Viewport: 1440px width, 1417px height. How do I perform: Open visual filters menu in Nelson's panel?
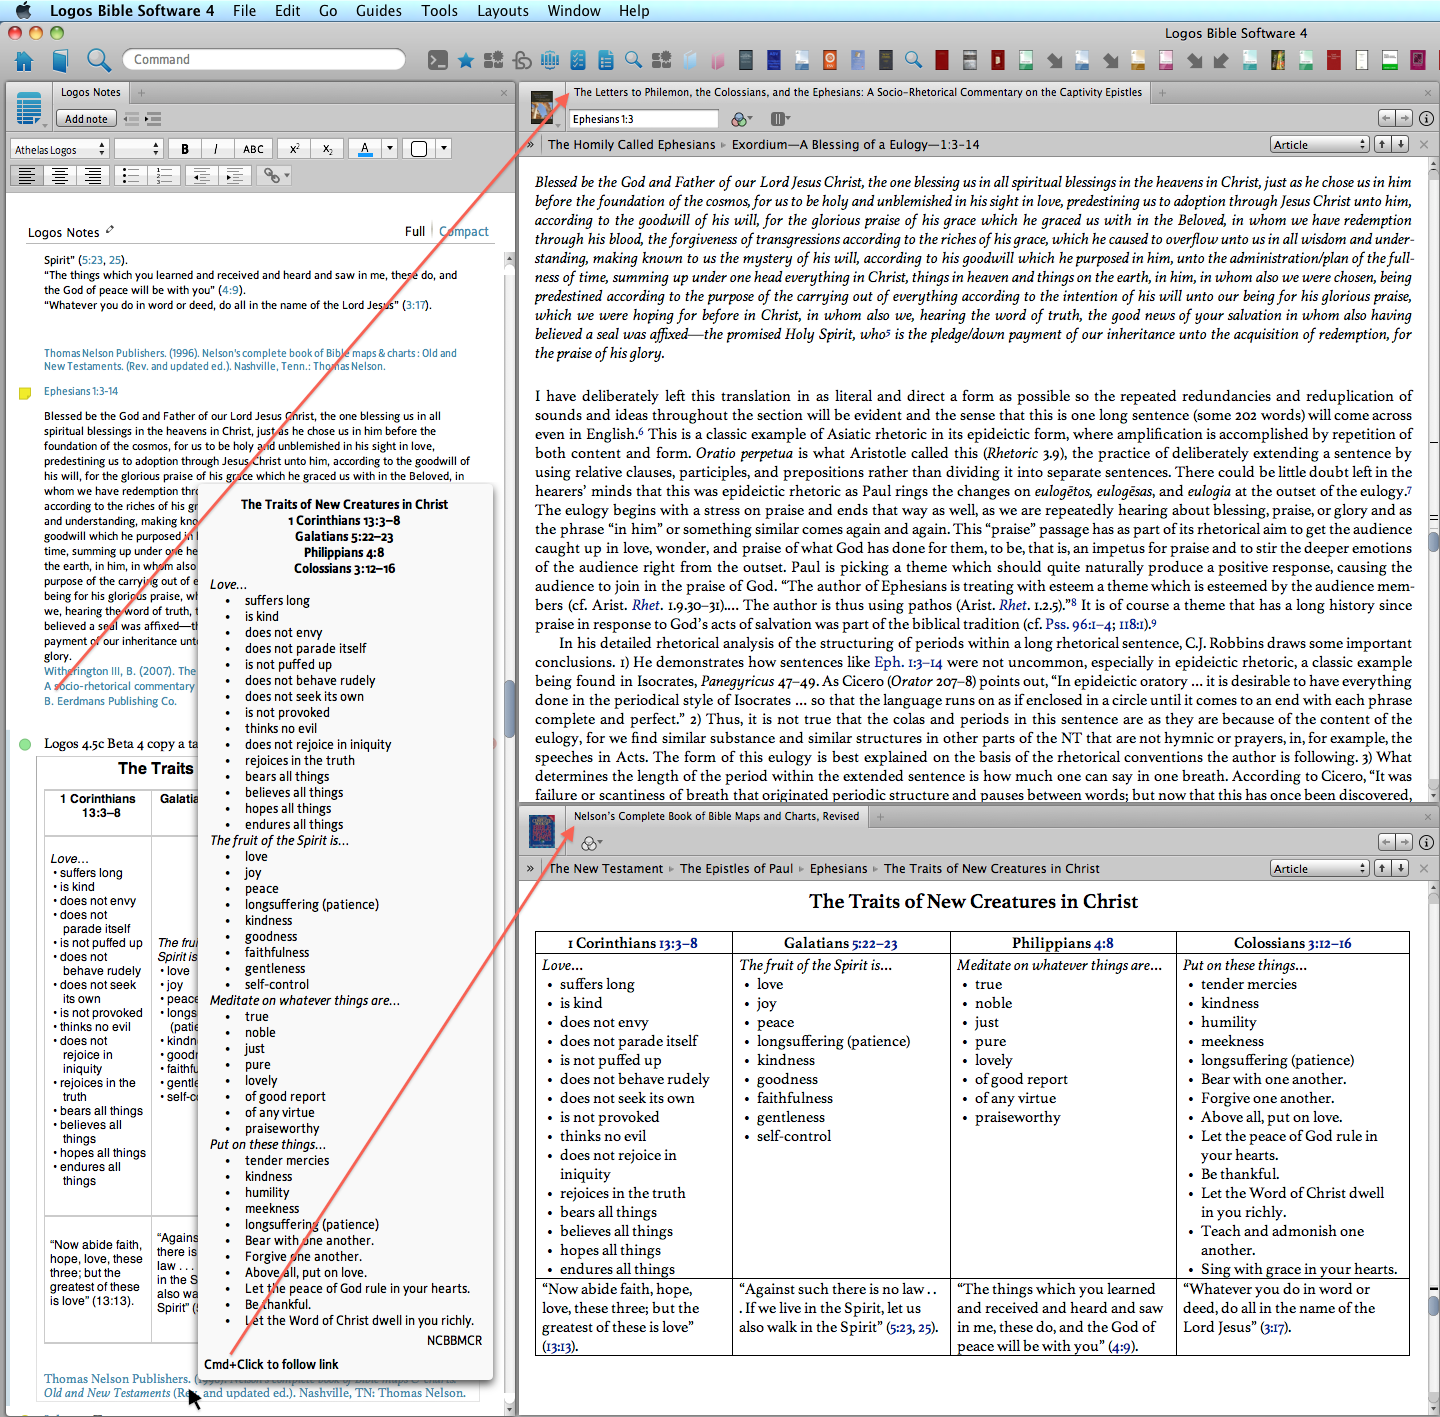coord(592,843)
